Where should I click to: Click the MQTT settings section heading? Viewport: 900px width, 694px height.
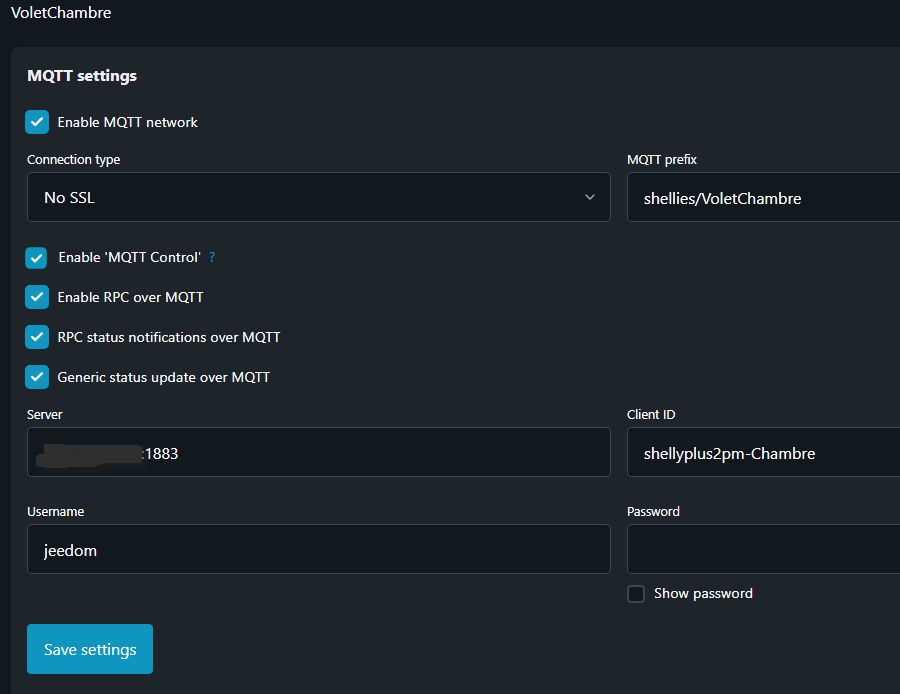point(82,75)
